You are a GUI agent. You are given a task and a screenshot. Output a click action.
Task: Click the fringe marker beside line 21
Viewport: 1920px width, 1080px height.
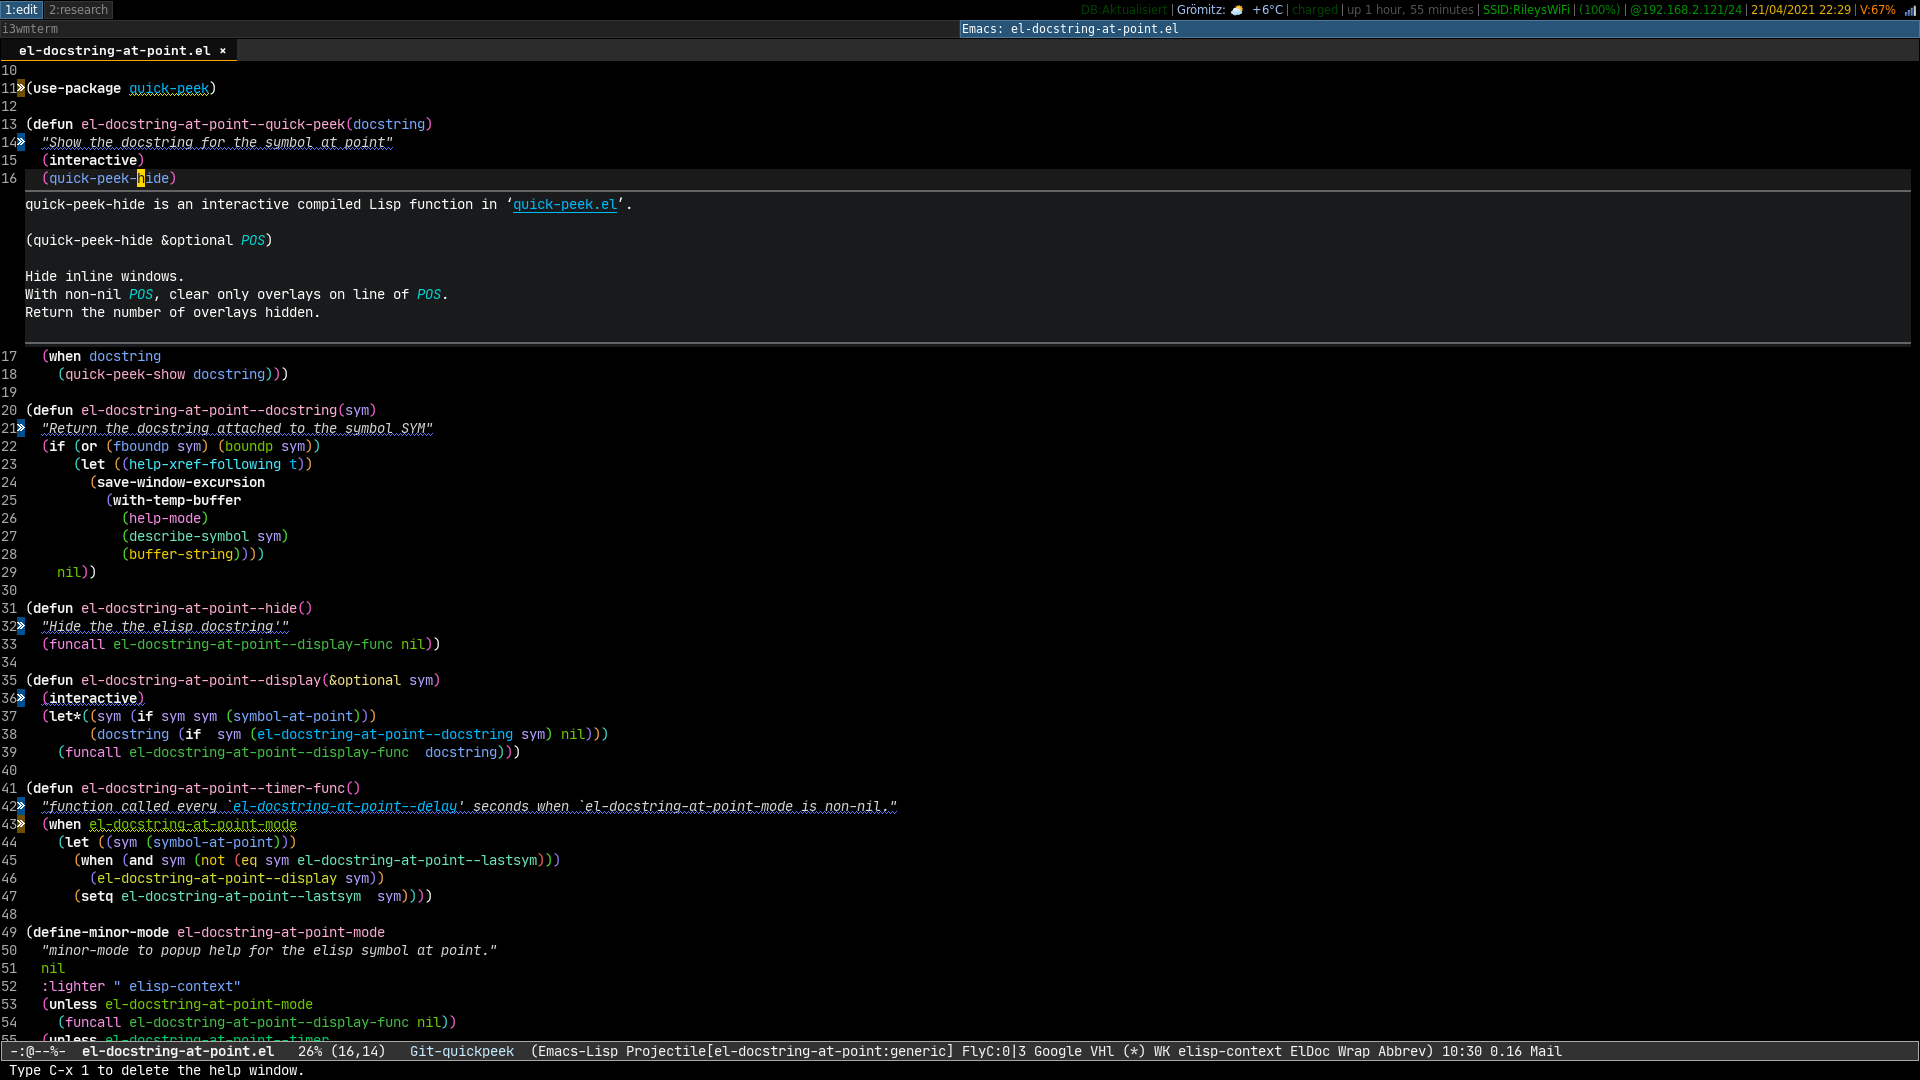(x=21, y=429)
